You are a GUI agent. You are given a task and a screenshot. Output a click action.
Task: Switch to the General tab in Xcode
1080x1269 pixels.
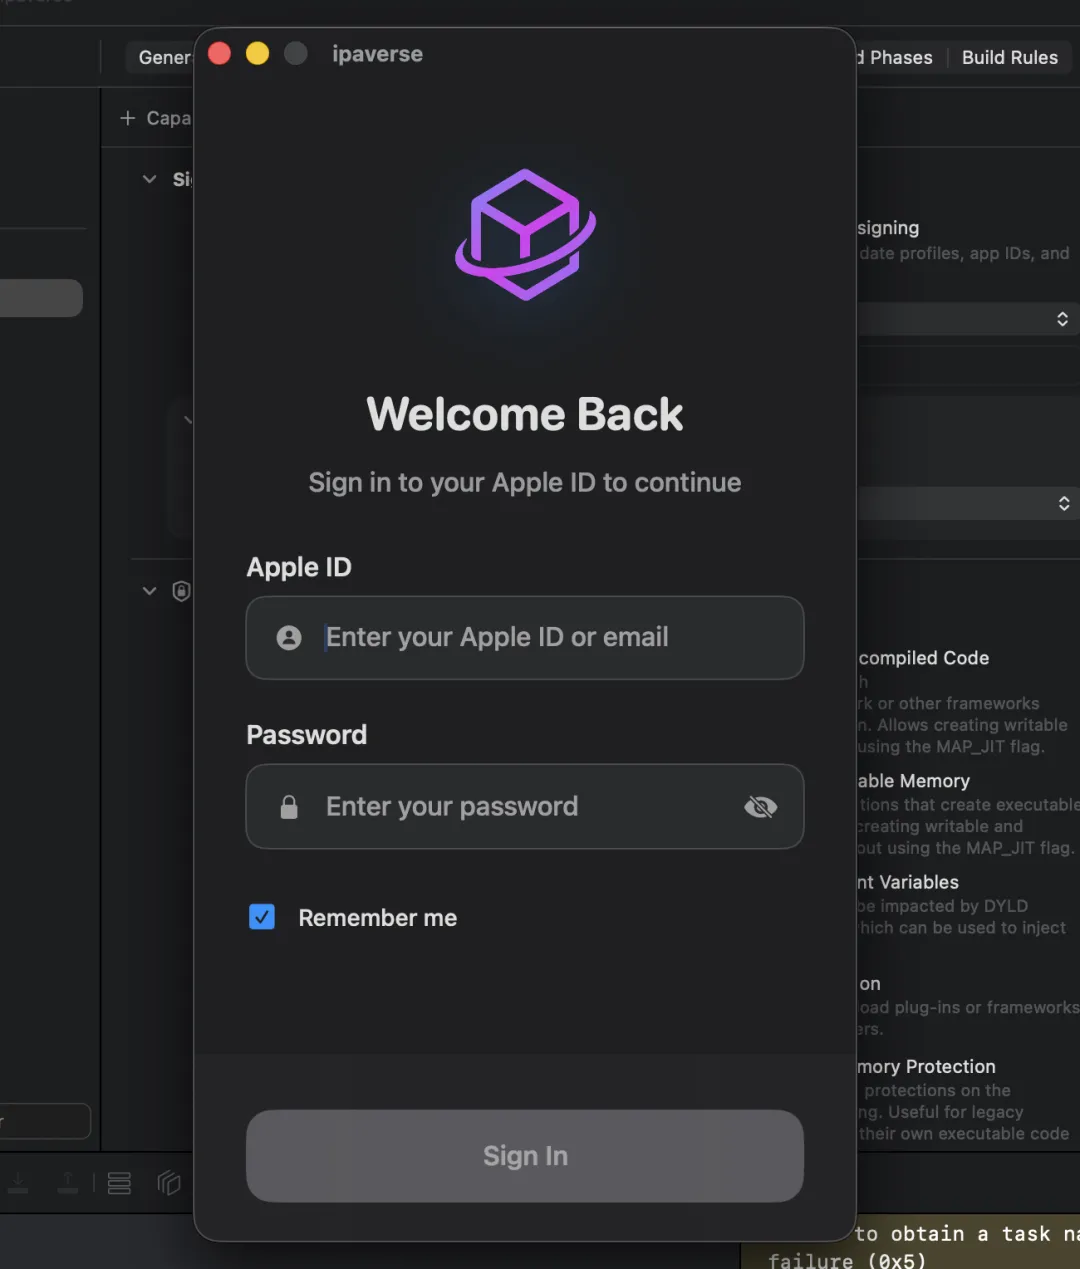tap(164, 58)
